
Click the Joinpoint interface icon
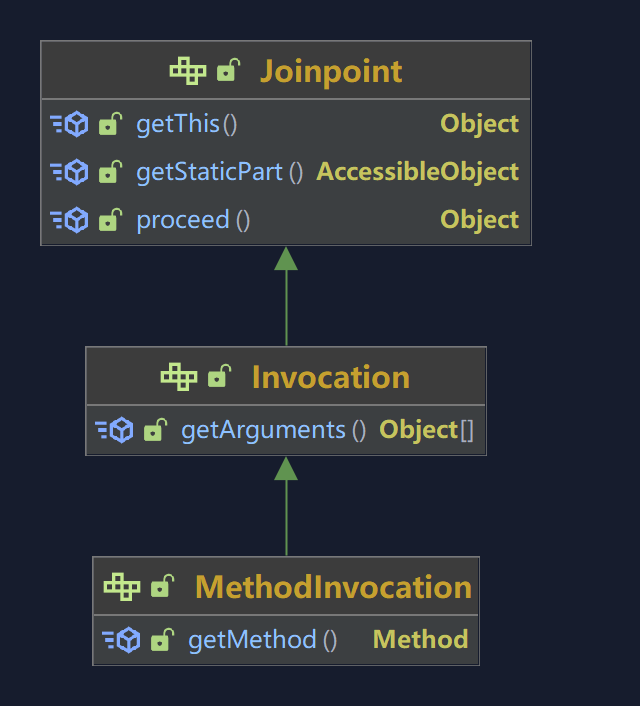188,71
